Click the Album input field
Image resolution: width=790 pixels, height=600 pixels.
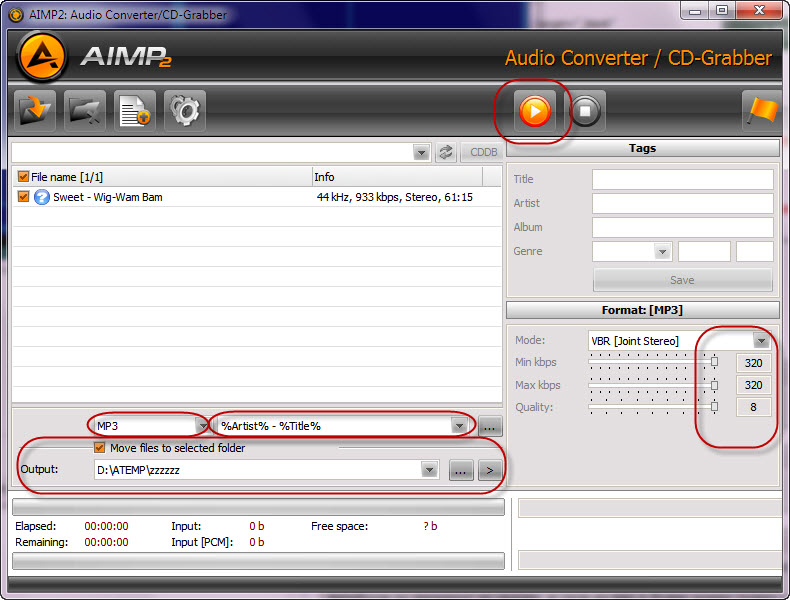coord(683,228)
